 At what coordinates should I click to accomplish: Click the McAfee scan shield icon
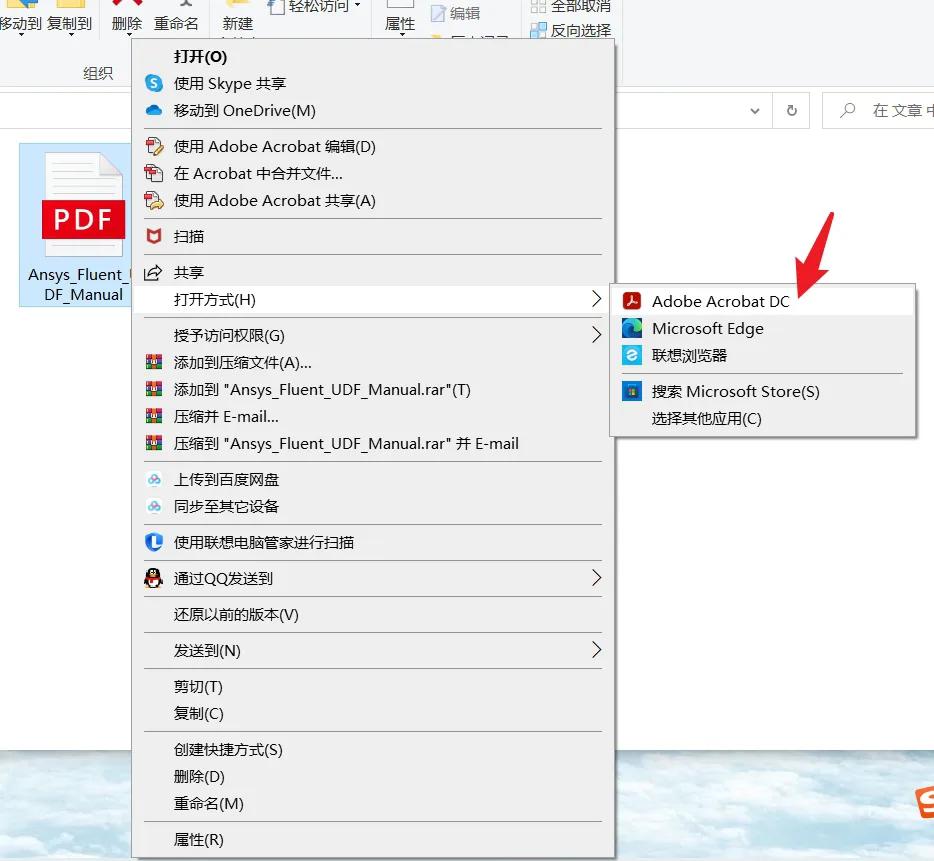coord(154,237)
